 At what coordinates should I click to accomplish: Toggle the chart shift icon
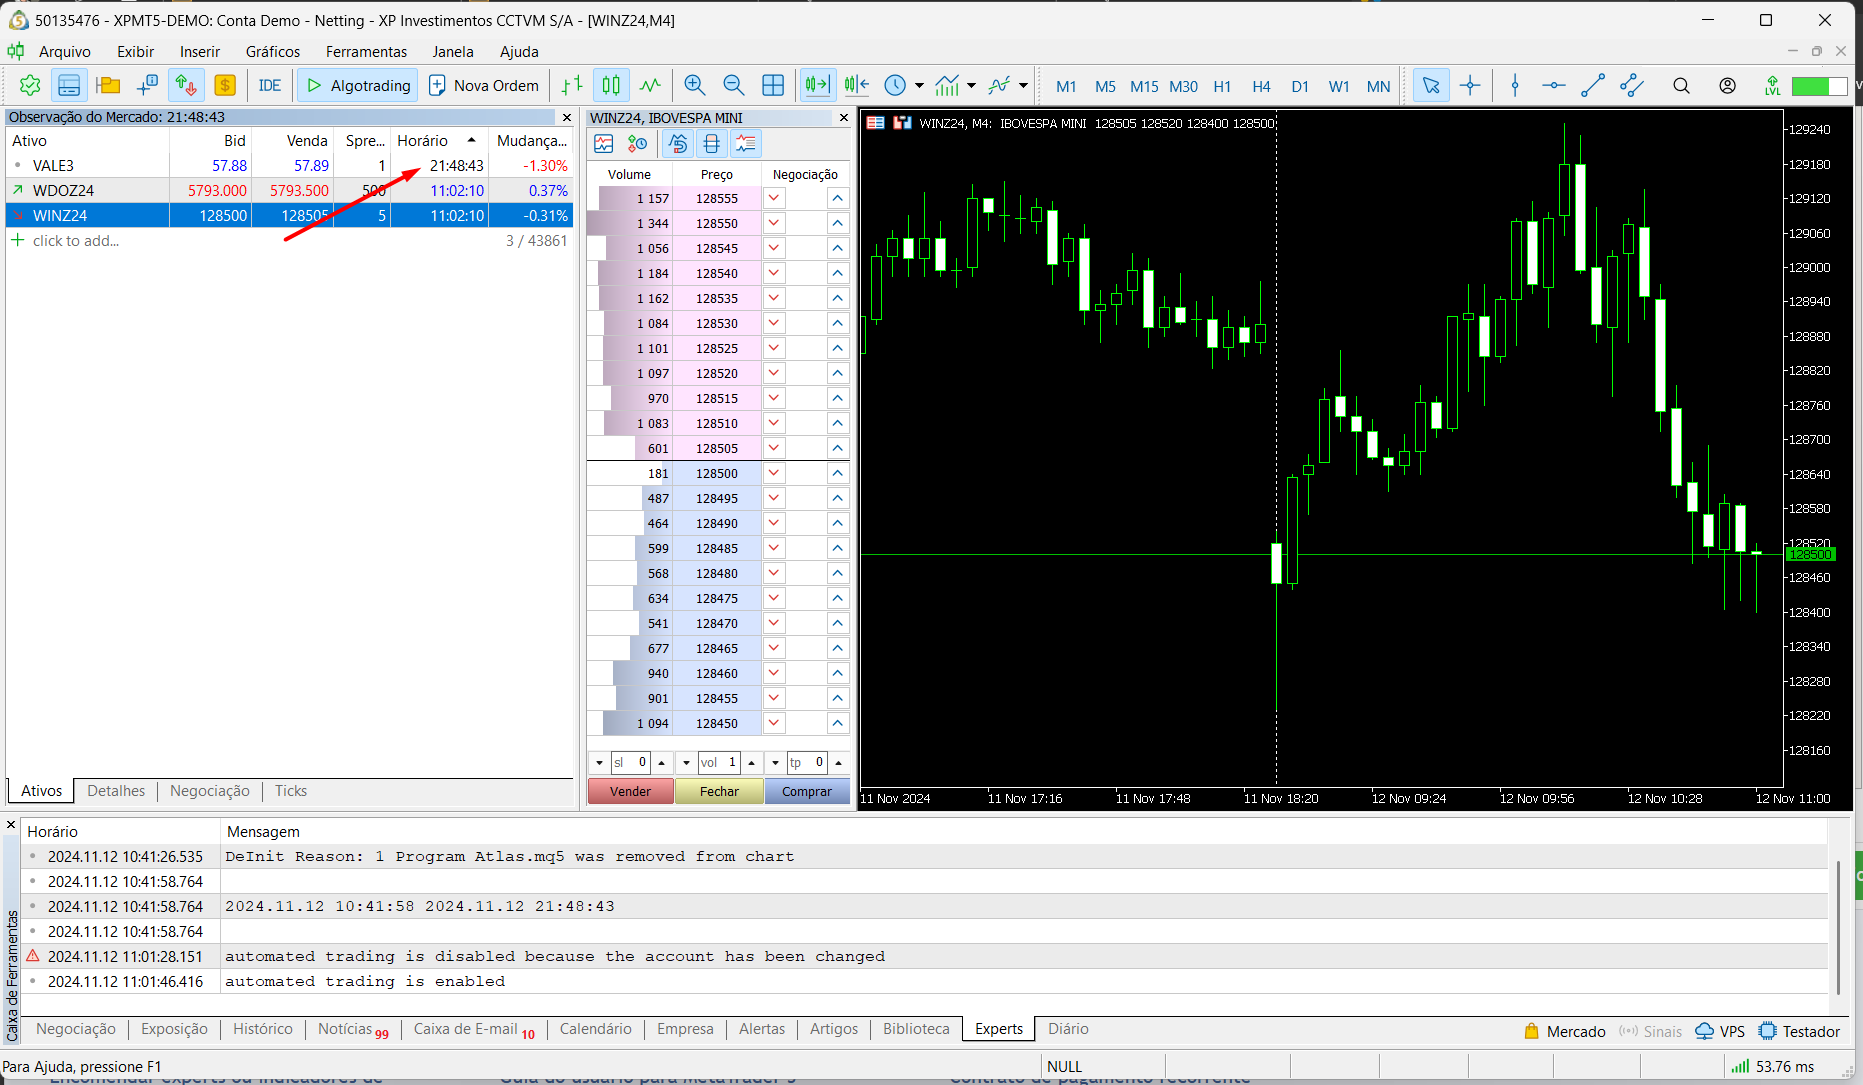tap(856, 86)
